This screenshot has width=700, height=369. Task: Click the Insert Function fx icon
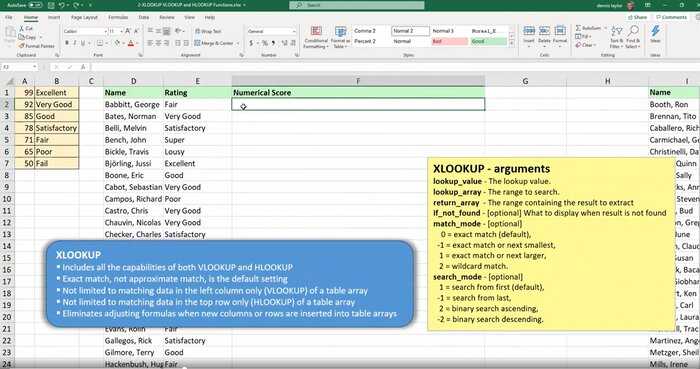(x=83, y=67)
